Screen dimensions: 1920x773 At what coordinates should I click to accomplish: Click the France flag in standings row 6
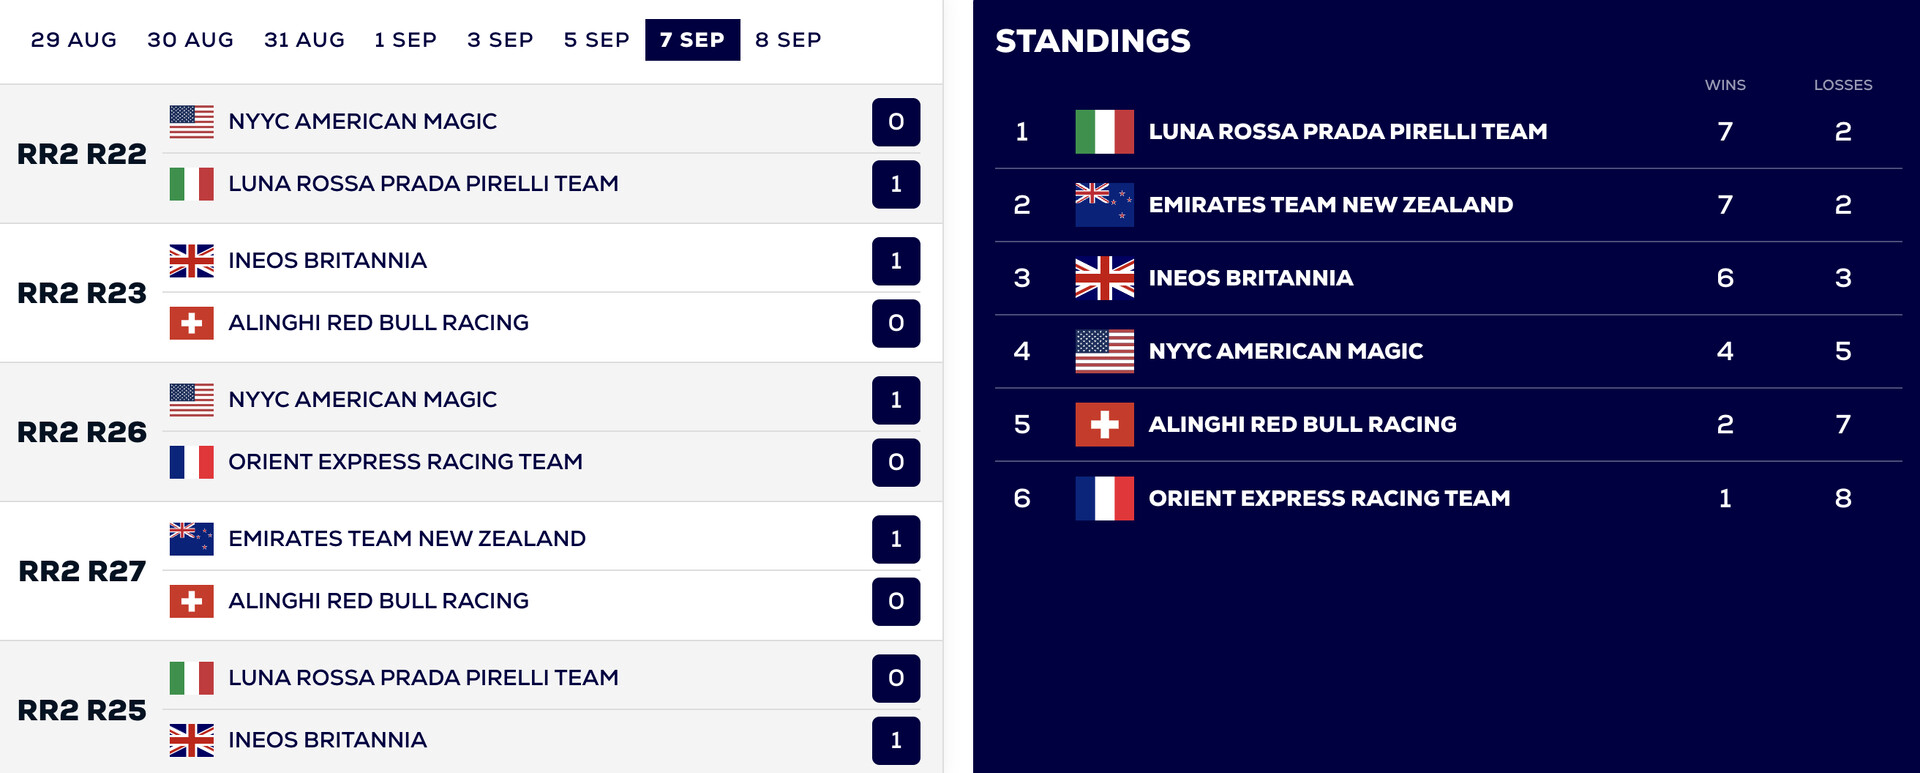coord(1104,498)
